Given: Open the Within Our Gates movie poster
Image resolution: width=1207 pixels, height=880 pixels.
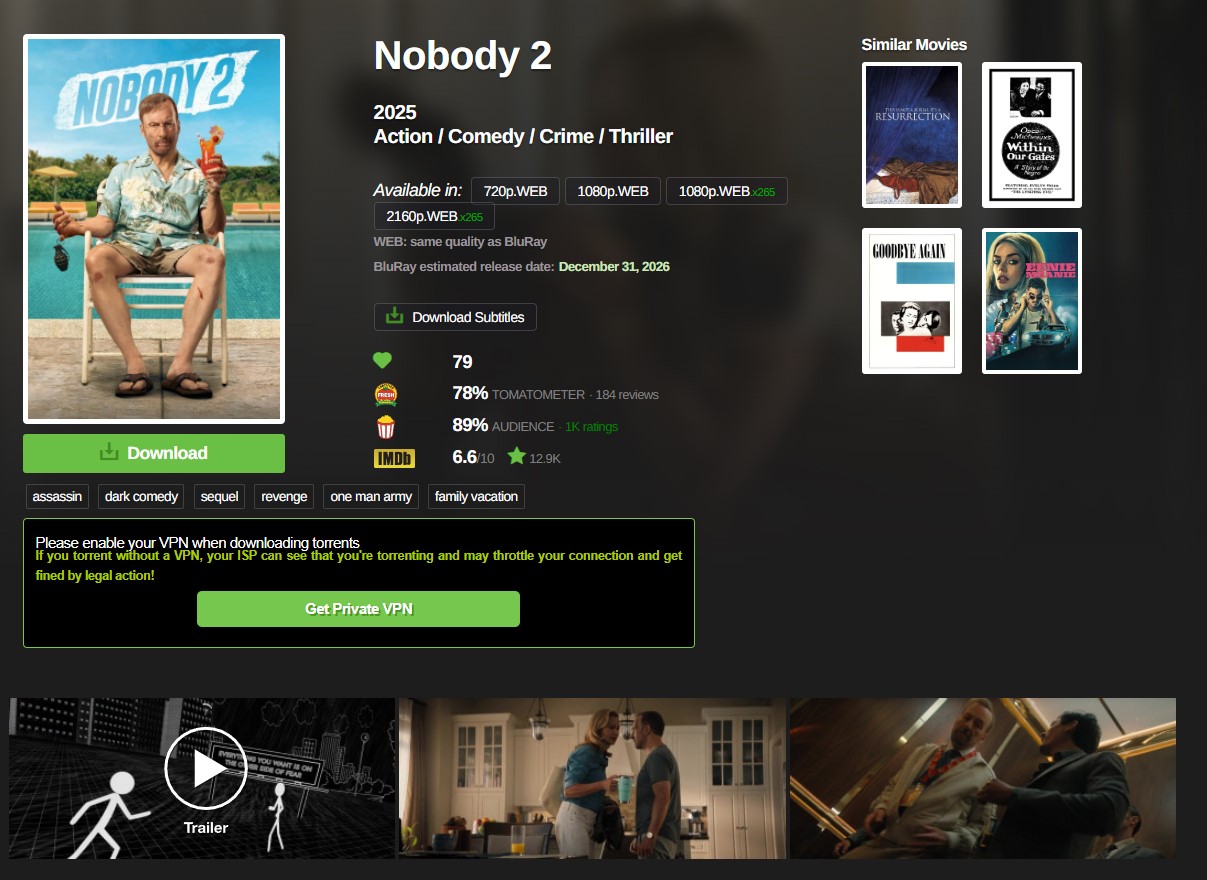Looking at the screenshot, I should click(x=1032, y=135).
